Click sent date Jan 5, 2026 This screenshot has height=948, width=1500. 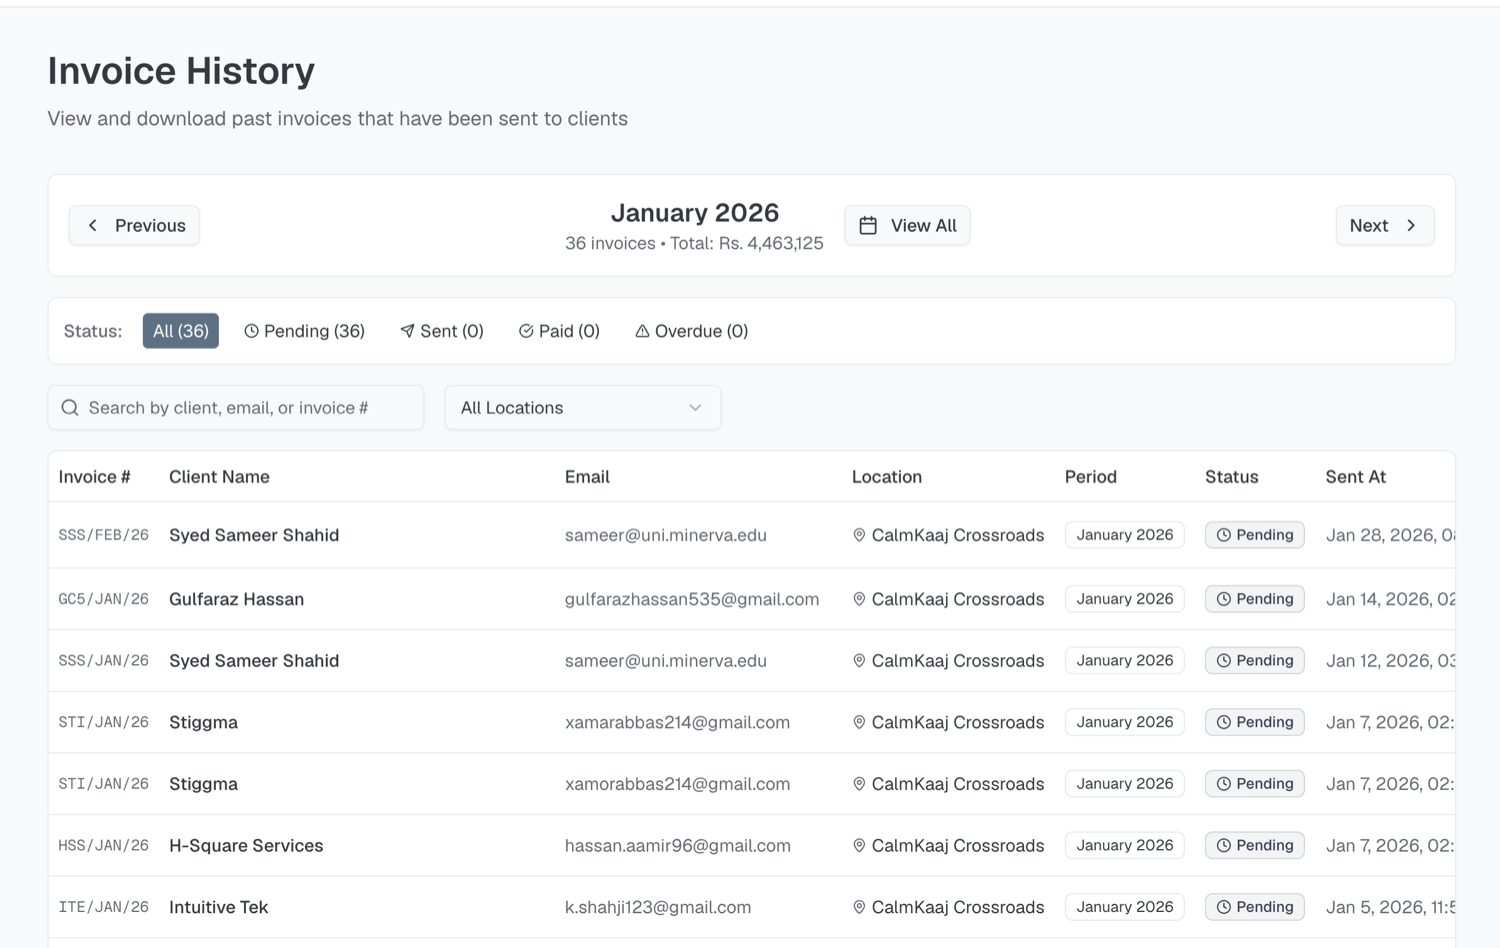pyautogui.click(x=1390, y=907)
